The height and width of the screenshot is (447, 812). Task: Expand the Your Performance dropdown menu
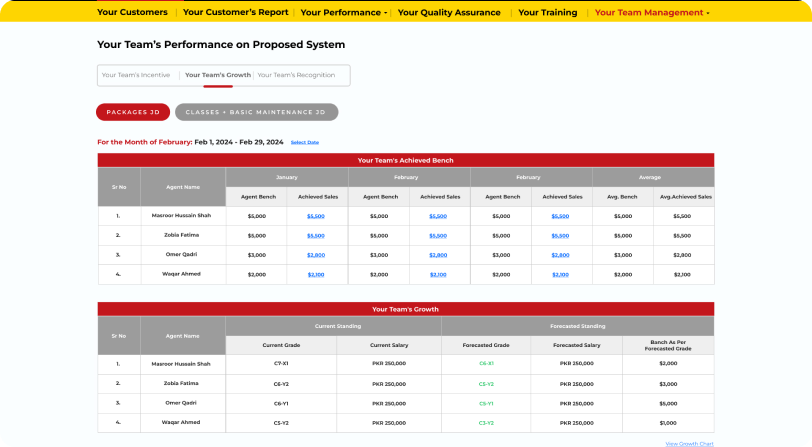[343, 13]
